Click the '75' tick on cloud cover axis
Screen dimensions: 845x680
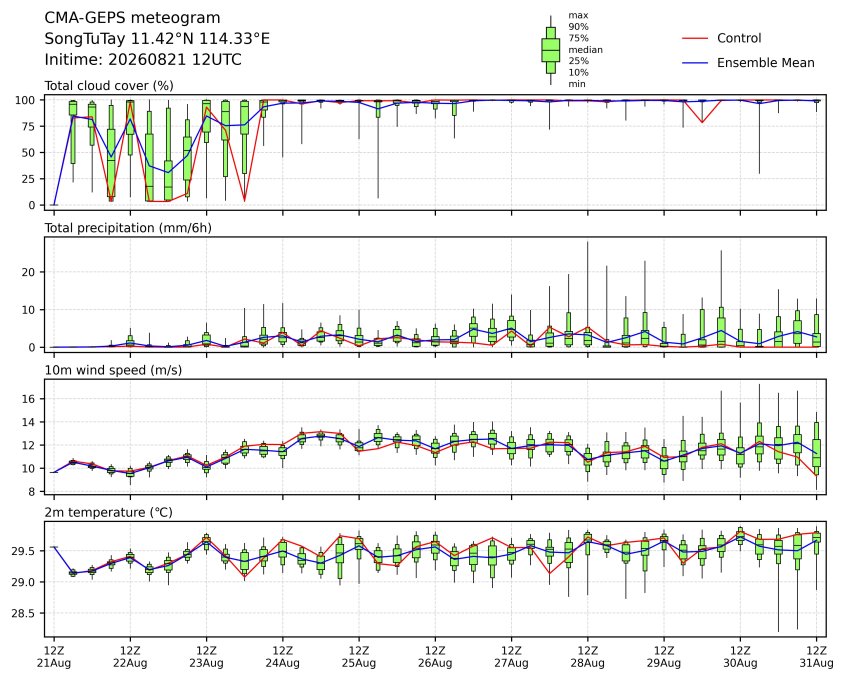[x=29, y=127]
